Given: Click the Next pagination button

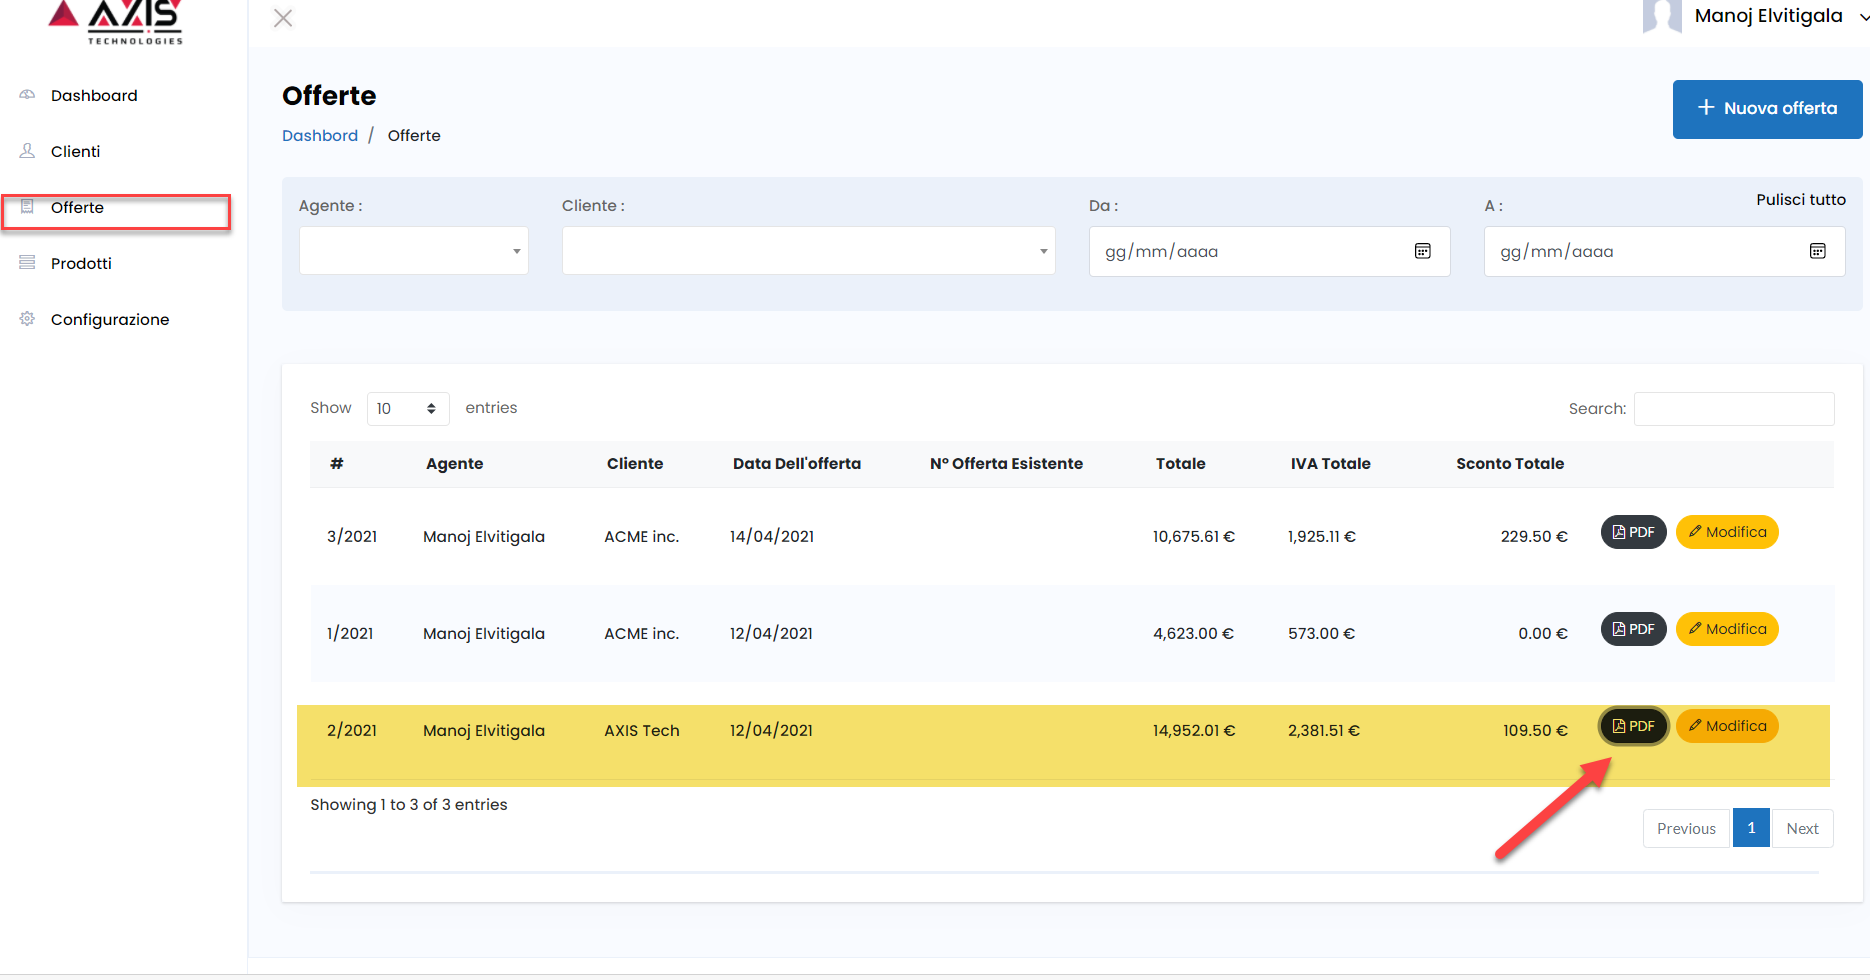Looking at the screenshot, I should point(1802,828).
